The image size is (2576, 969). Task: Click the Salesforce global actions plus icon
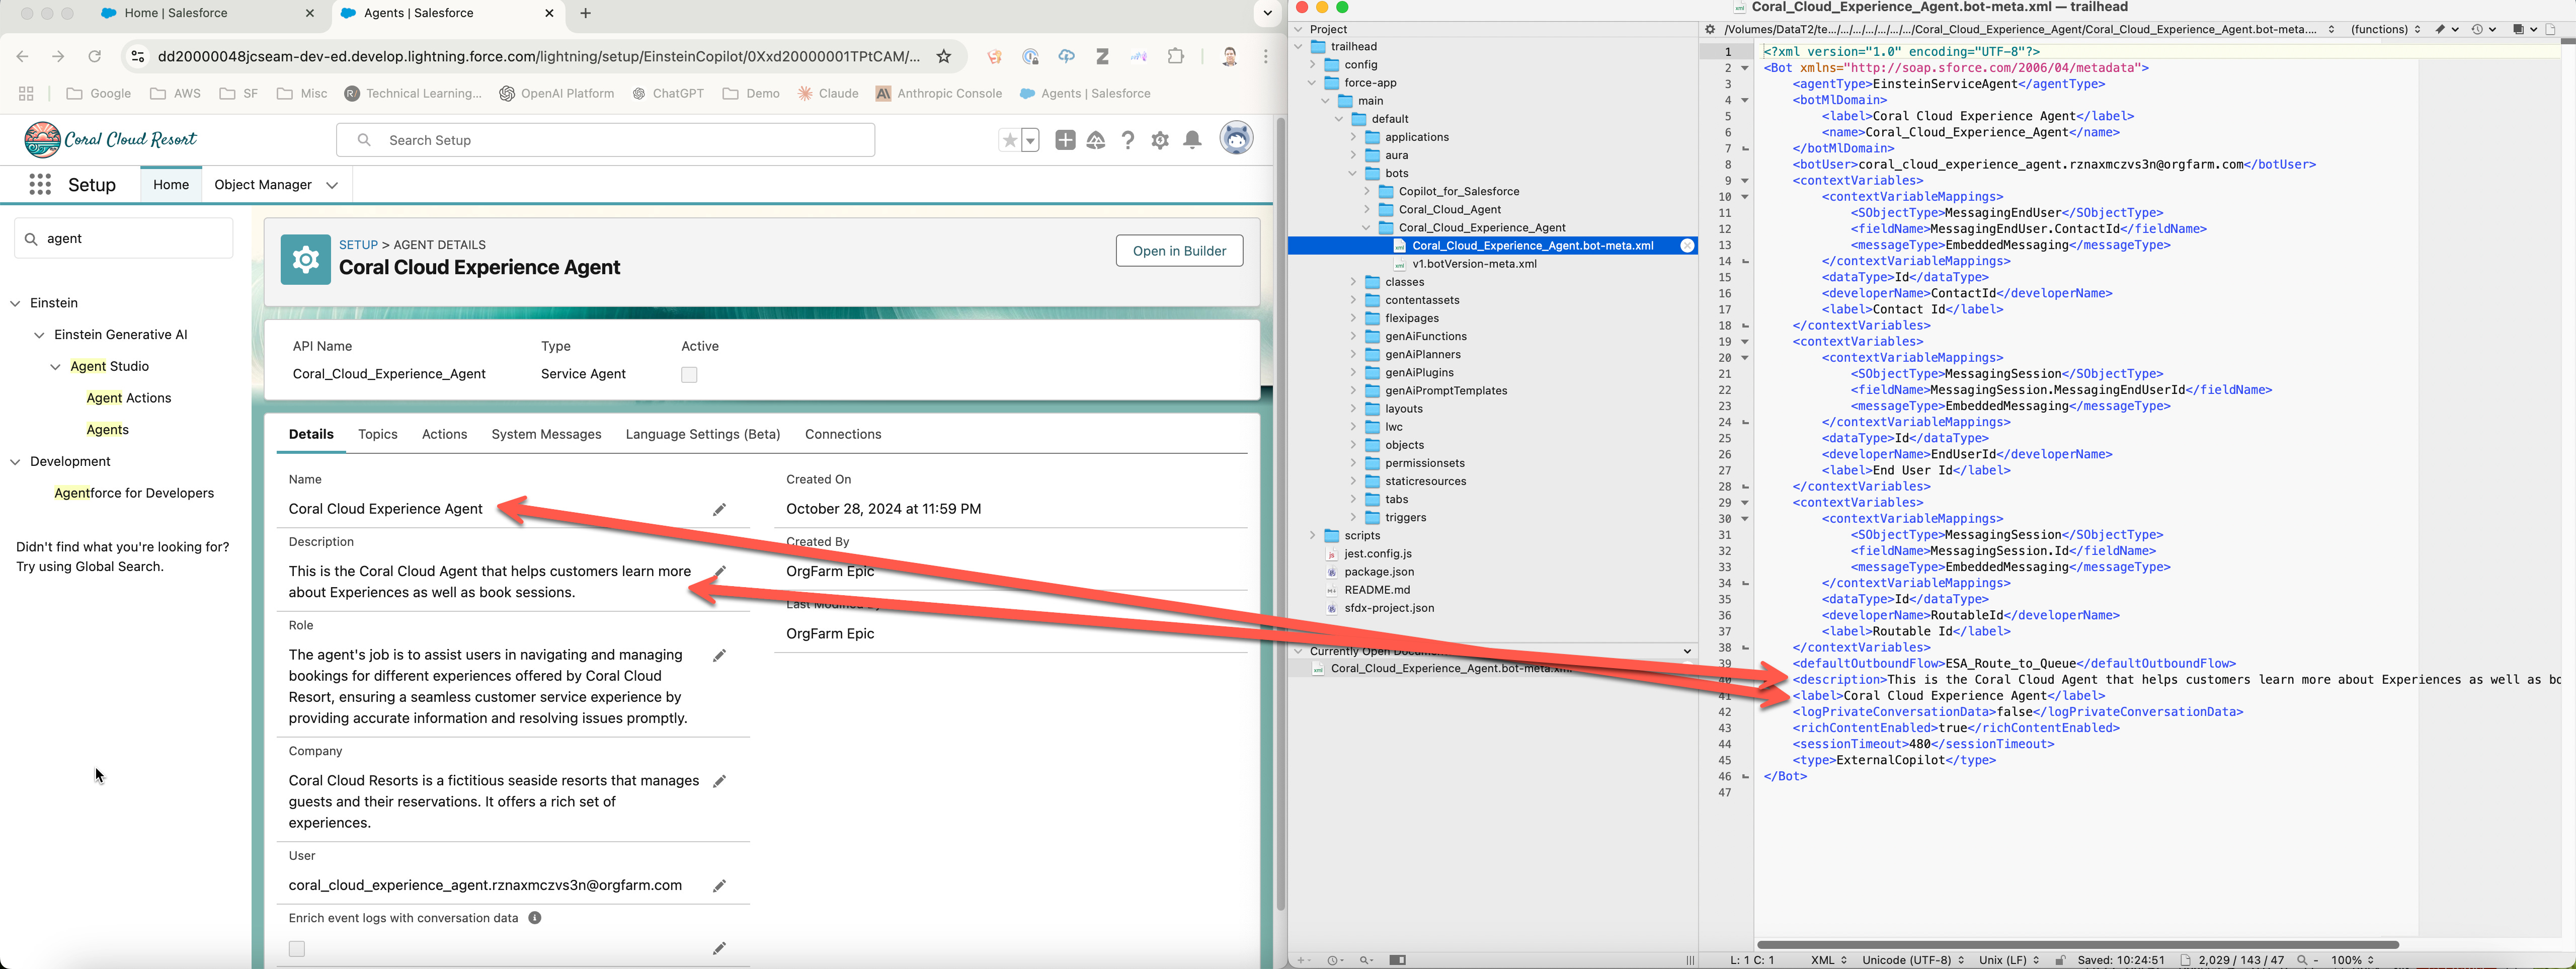(x=1065, y=140)
